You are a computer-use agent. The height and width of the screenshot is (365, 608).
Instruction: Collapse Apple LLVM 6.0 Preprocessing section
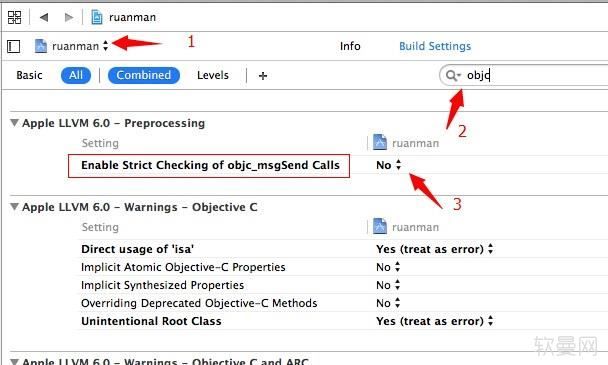pos(14,123)
